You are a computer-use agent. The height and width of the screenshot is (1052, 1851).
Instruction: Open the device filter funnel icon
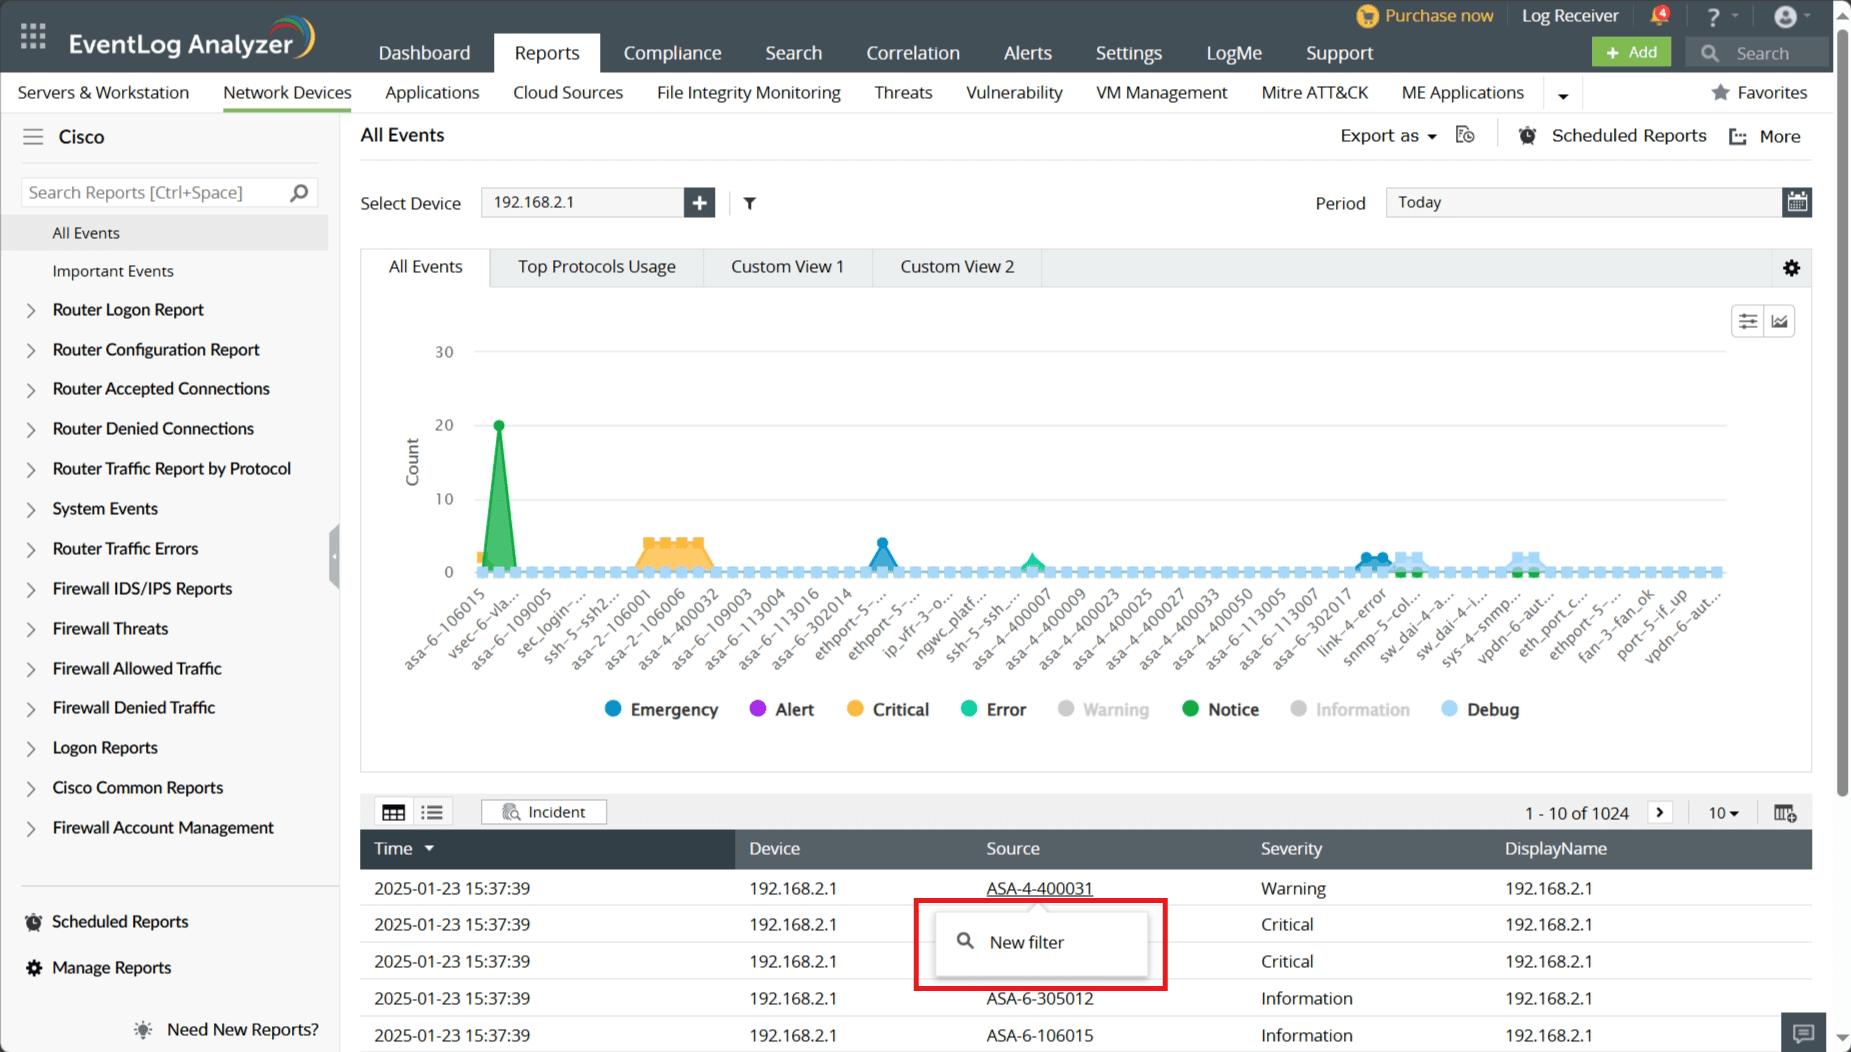[750, 204]
